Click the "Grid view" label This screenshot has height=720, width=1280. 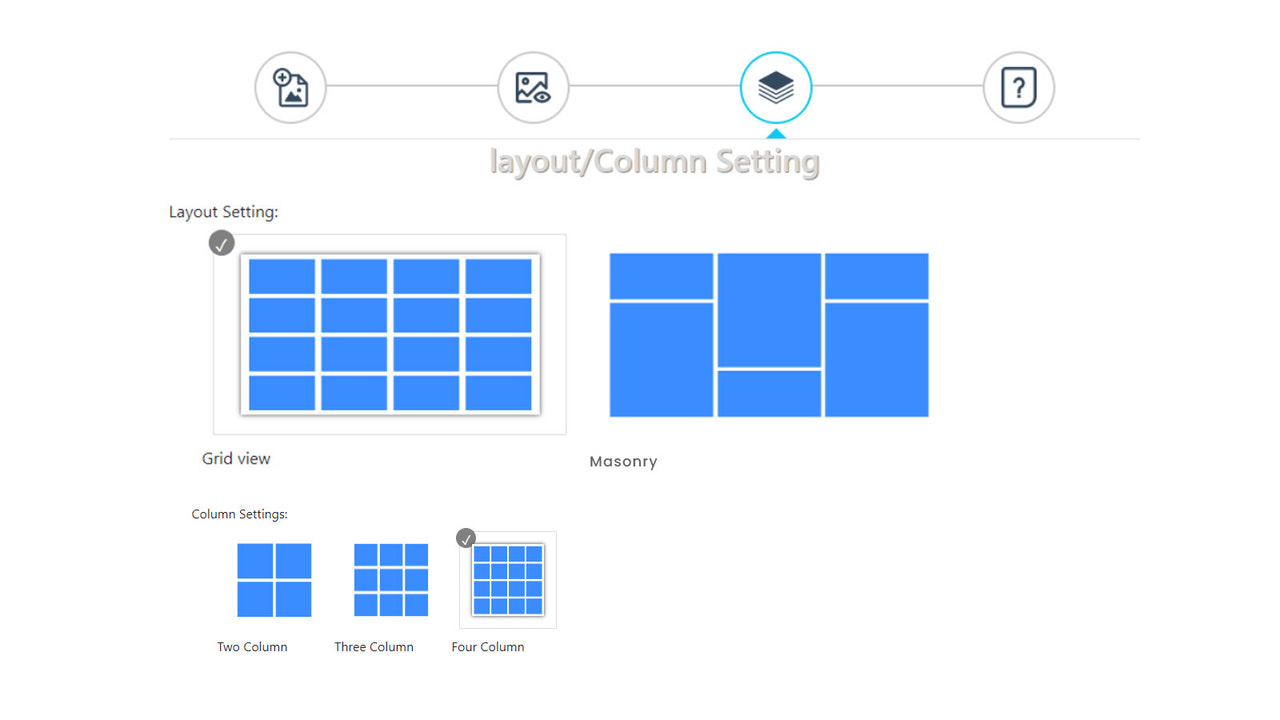pyautogui.click(x=236, y=458)
